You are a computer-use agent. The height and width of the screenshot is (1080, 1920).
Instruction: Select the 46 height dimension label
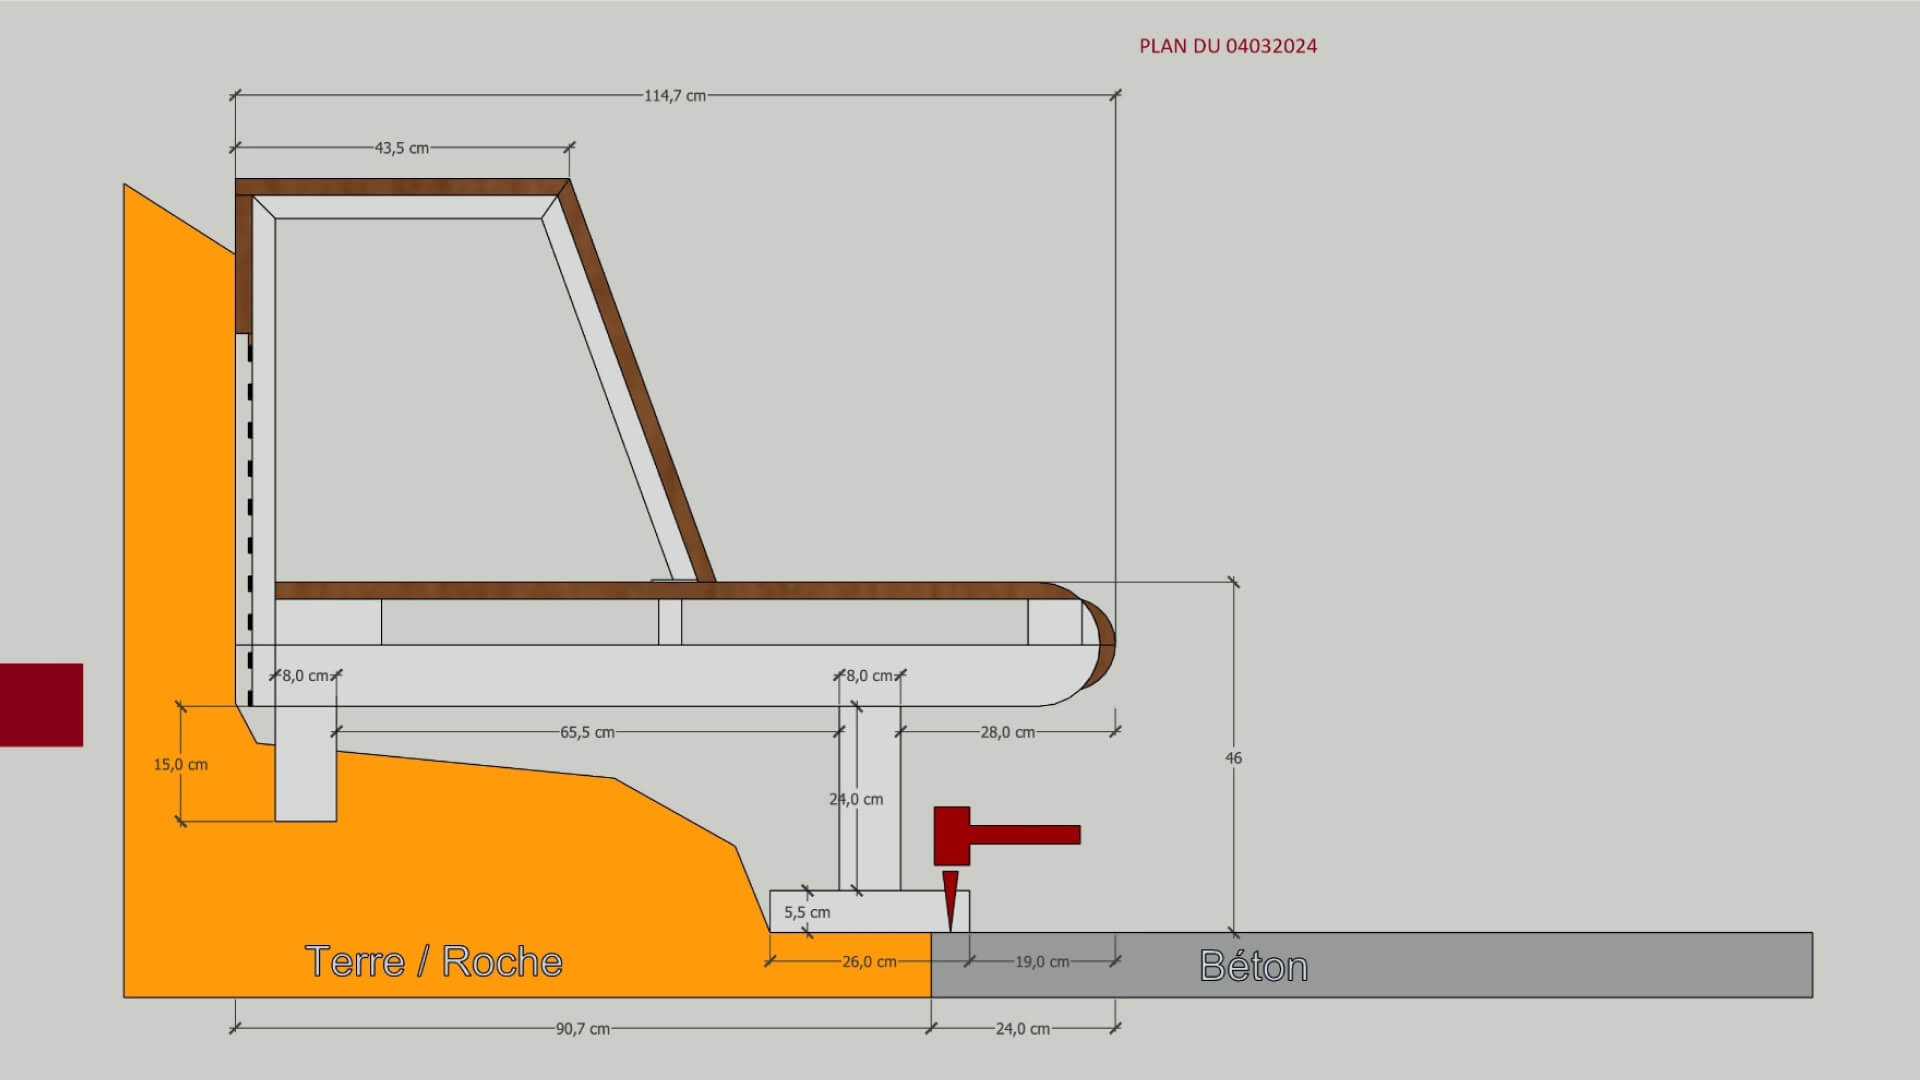(x=1233, y=758)
